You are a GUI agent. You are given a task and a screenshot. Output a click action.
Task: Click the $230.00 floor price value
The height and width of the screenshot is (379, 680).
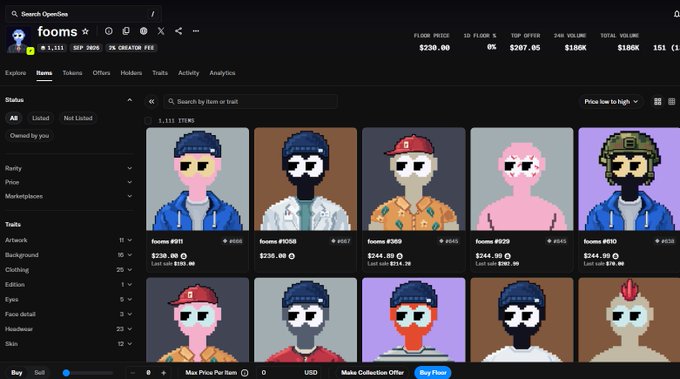[x=434, y=48]
